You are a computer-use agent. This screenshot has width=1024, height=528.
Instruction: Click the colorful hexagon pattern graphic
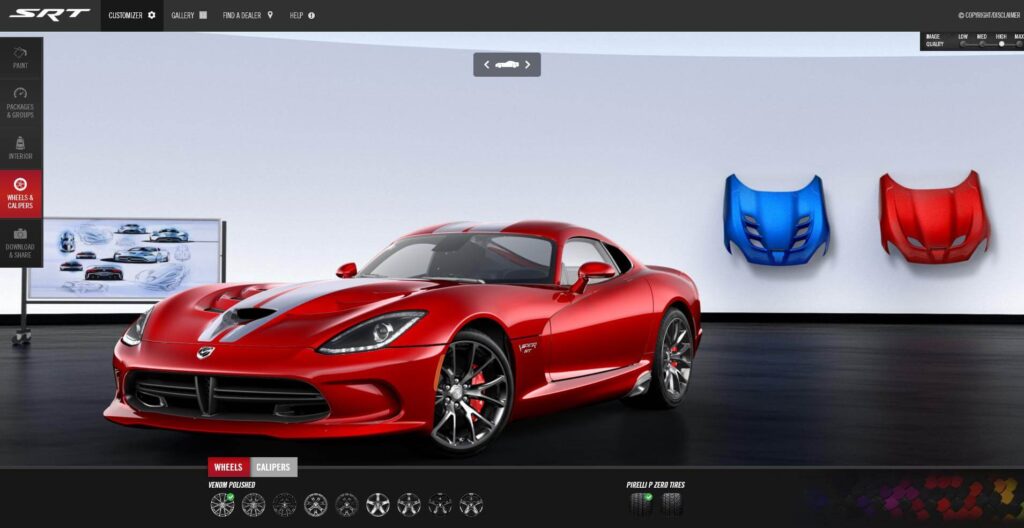click(914, 499)
